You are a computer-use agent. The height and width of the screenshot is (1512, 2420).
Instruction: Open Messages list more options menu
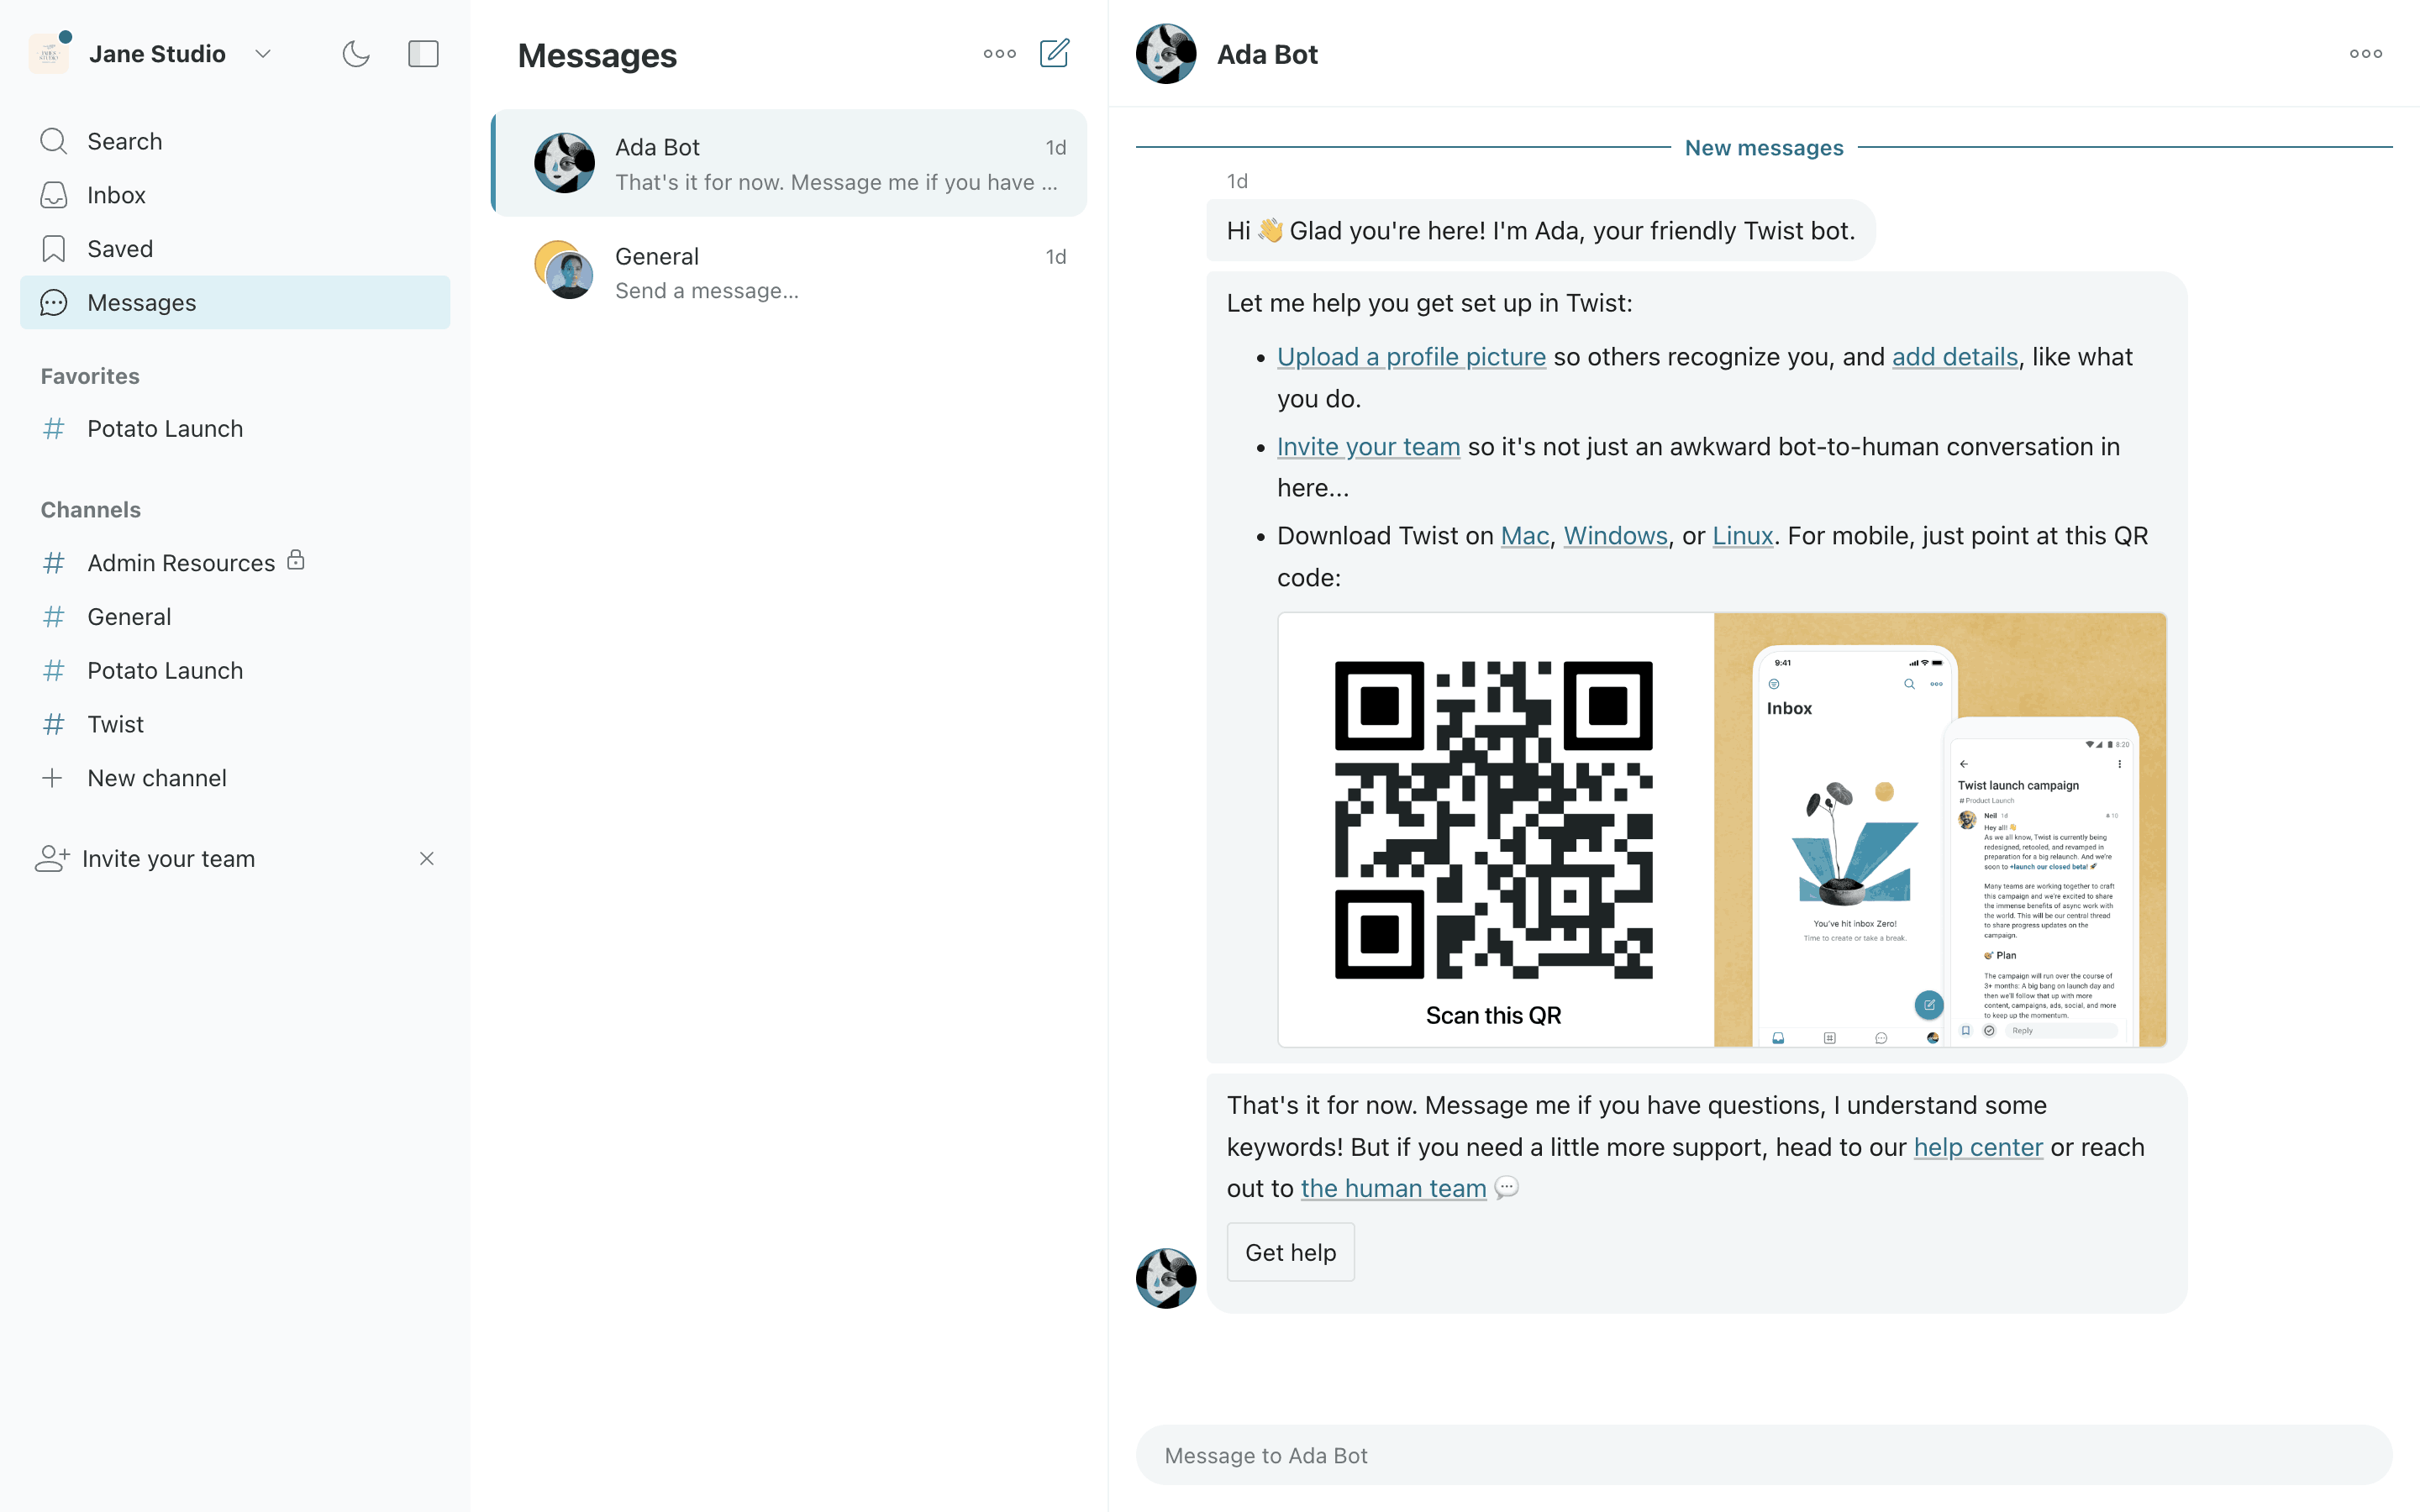[x=999, y=53]
